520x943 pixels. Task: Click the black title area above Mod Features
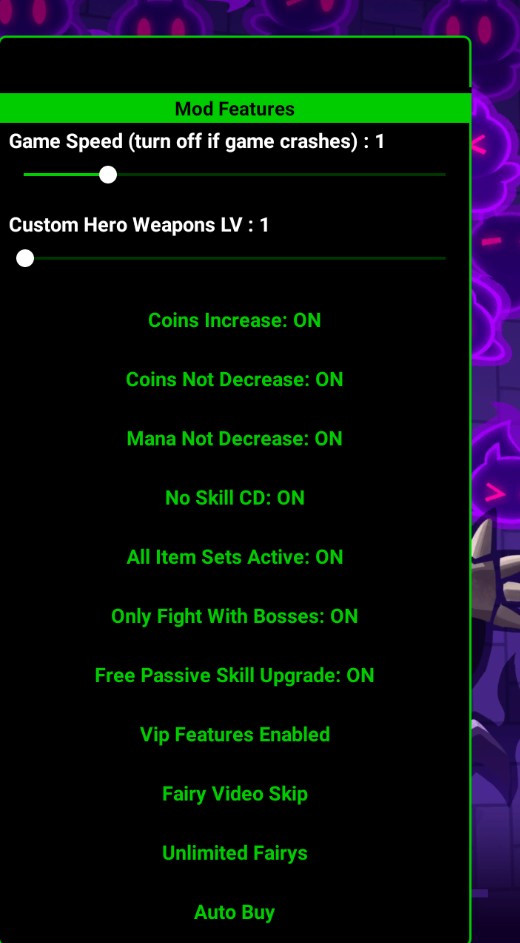(x=234, y=65)
